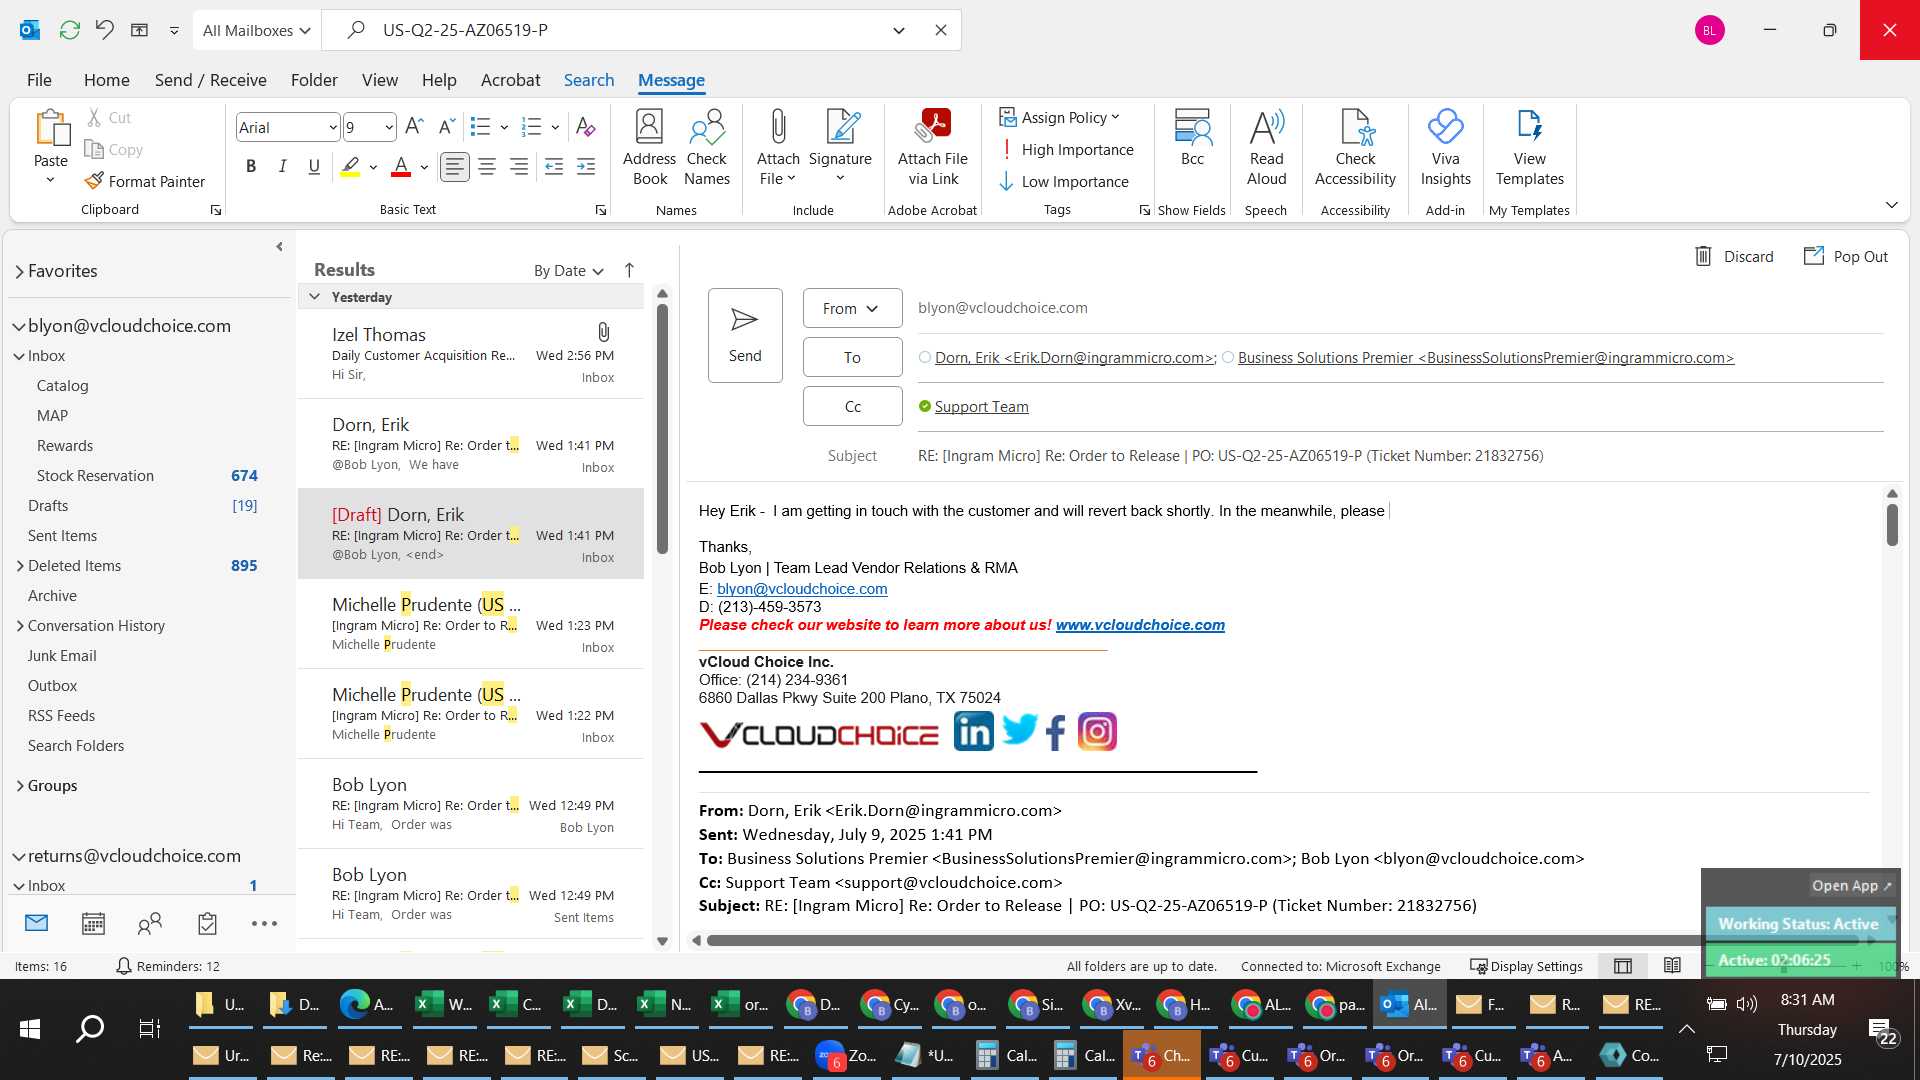Open the From sender dropdown
This screenshot has width=1920, height=1080.
coord(852,308)
